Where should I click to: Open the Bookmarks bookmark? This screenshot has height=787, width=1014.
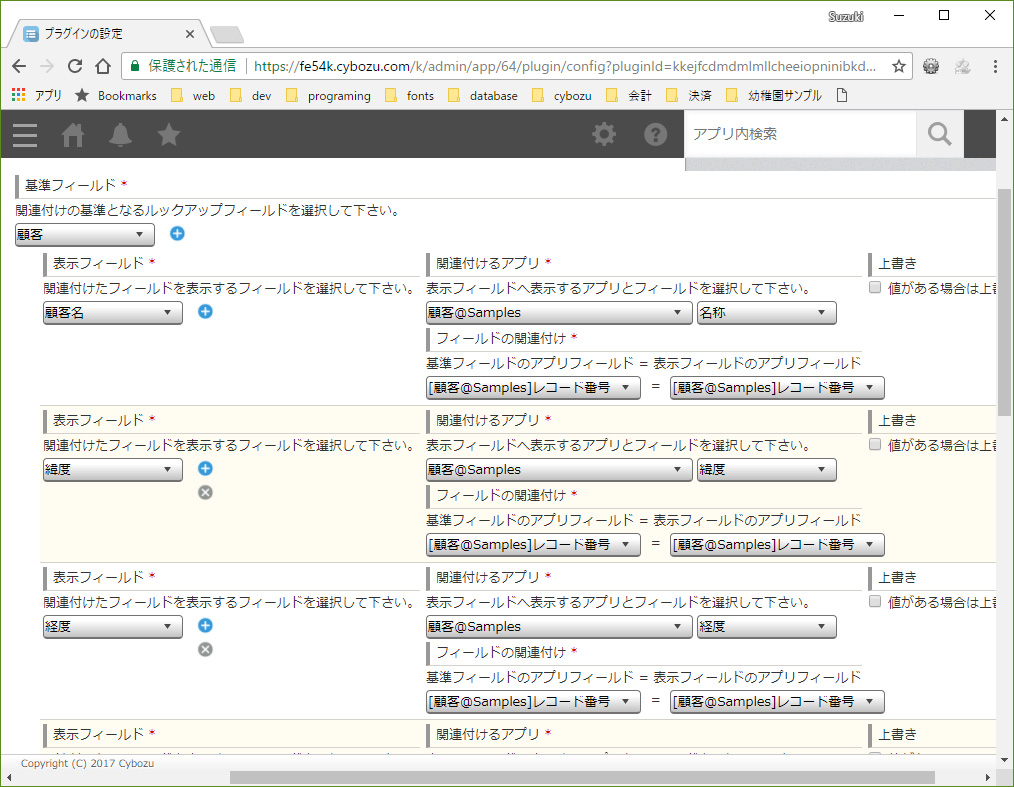pyautogui.click(x=116, y=96)
